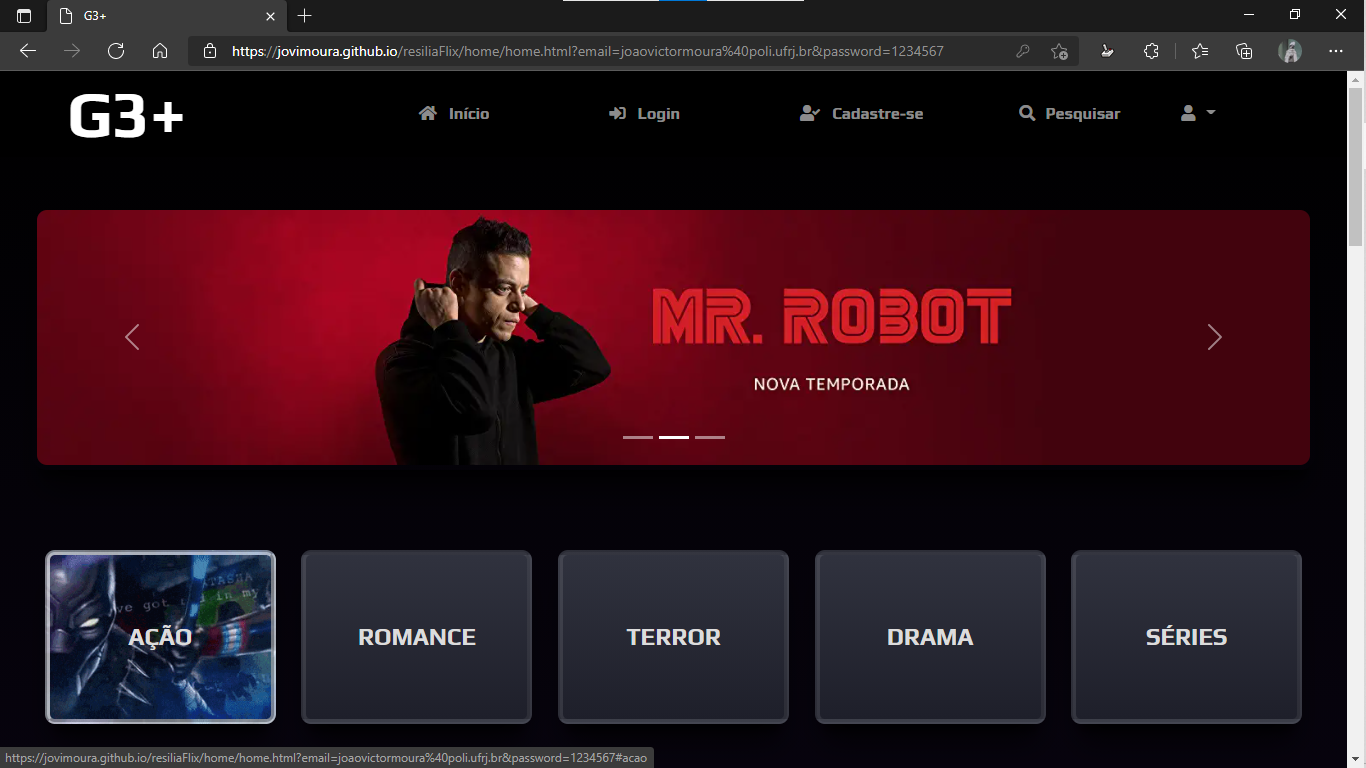Viewport: 1366px width, 768px height.
Task: Open the Cadastre-se navigation link
Action: (x=861, y=114)
